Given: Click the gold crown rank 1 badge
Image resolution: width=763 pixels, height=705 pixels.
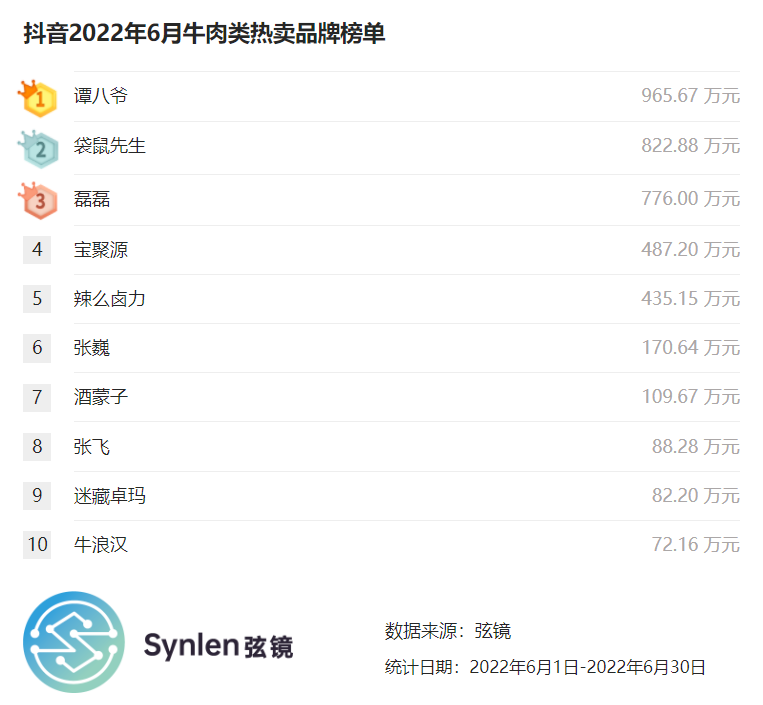Looking at the screenshot, I should click(38, 98).
